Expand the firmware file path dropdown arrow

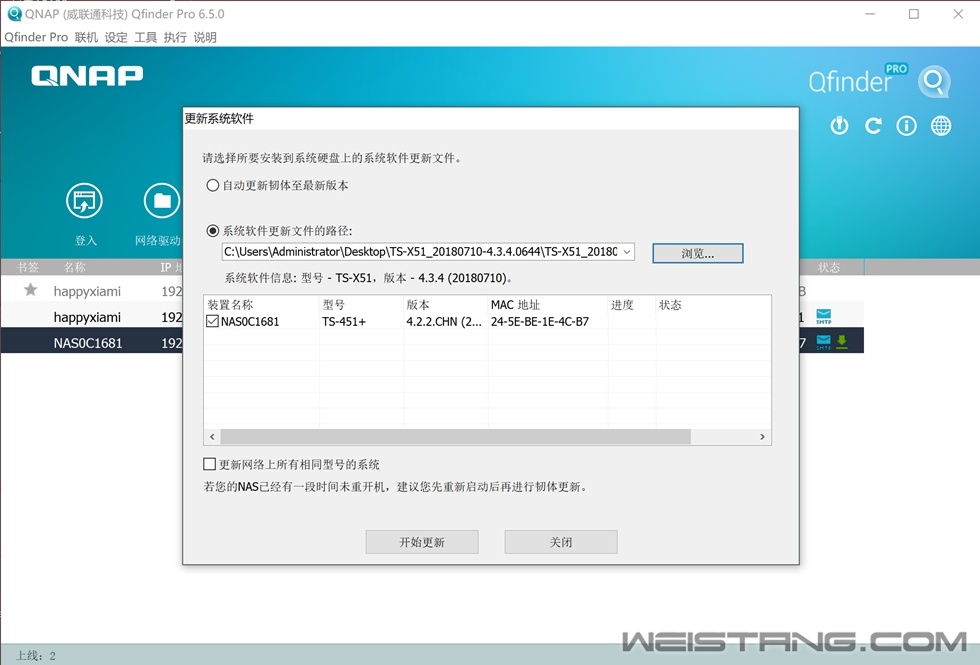click(x=627, y=252)
